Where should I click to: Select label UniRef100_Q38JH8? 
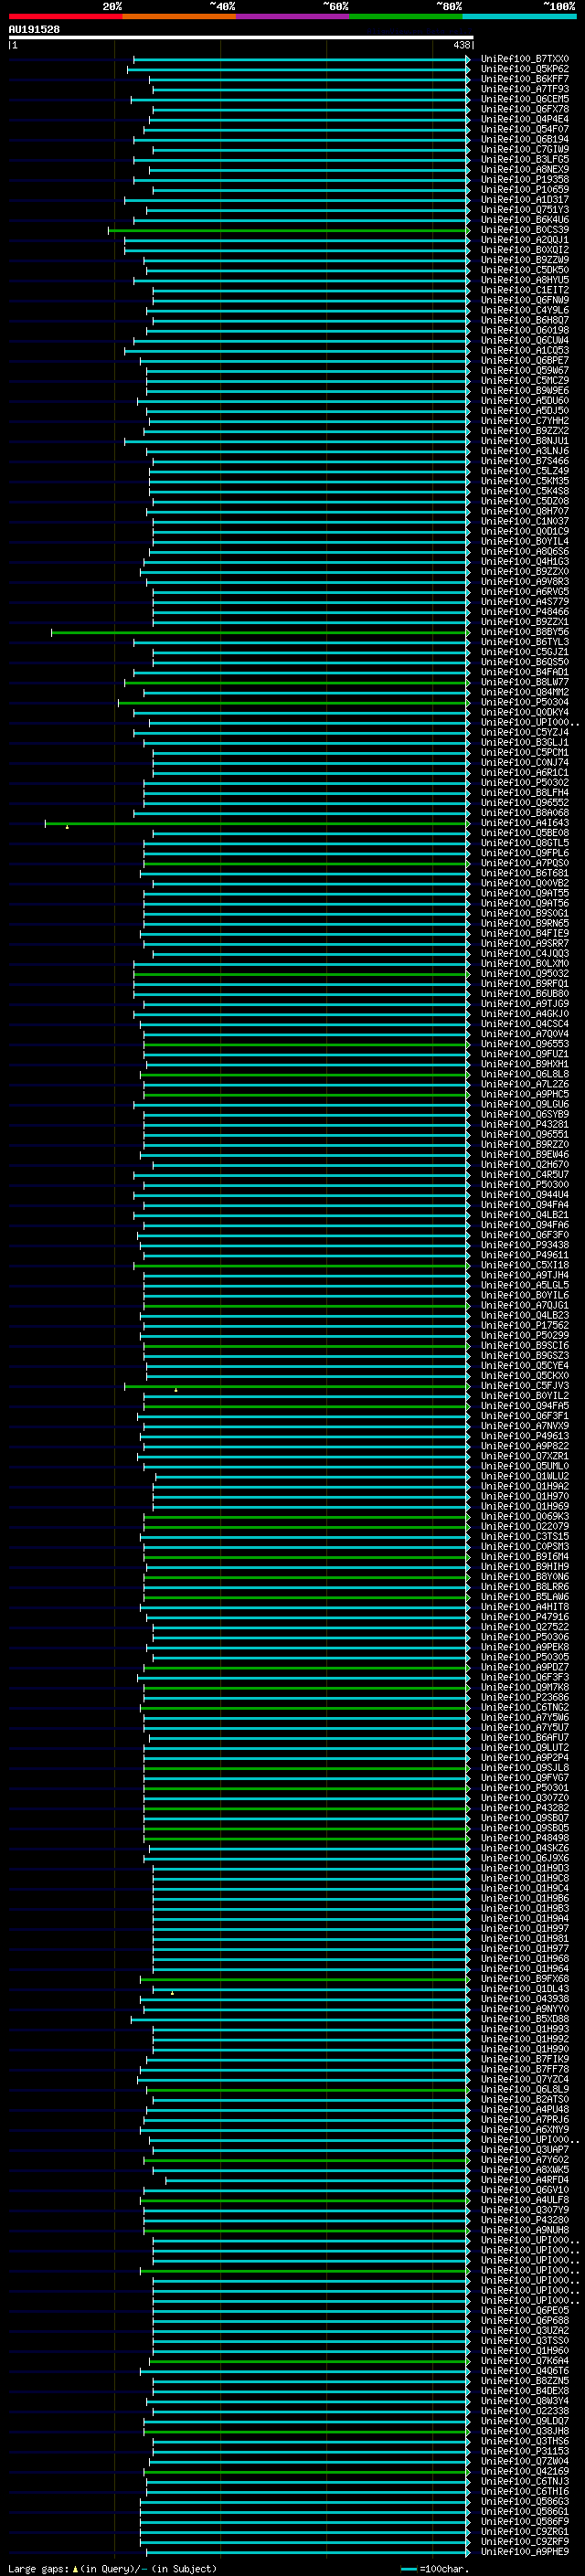525,2431
